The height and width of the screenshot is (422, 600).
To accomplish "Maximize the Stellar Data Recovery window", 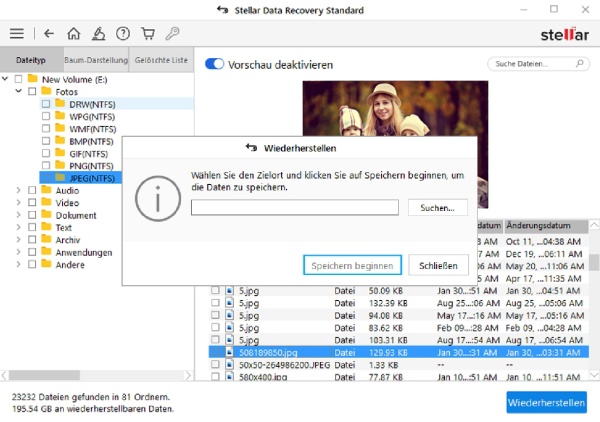I will click(554, 9).
